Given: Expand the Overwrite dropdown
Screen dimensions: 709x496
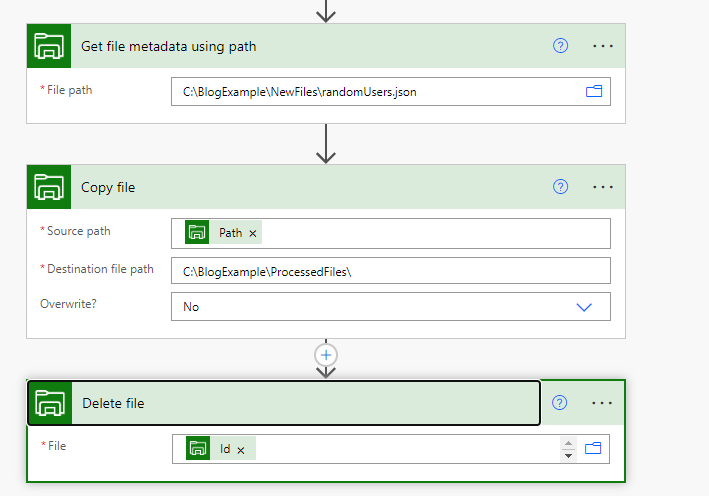Looking at the screenshot, I should point(584,307).
